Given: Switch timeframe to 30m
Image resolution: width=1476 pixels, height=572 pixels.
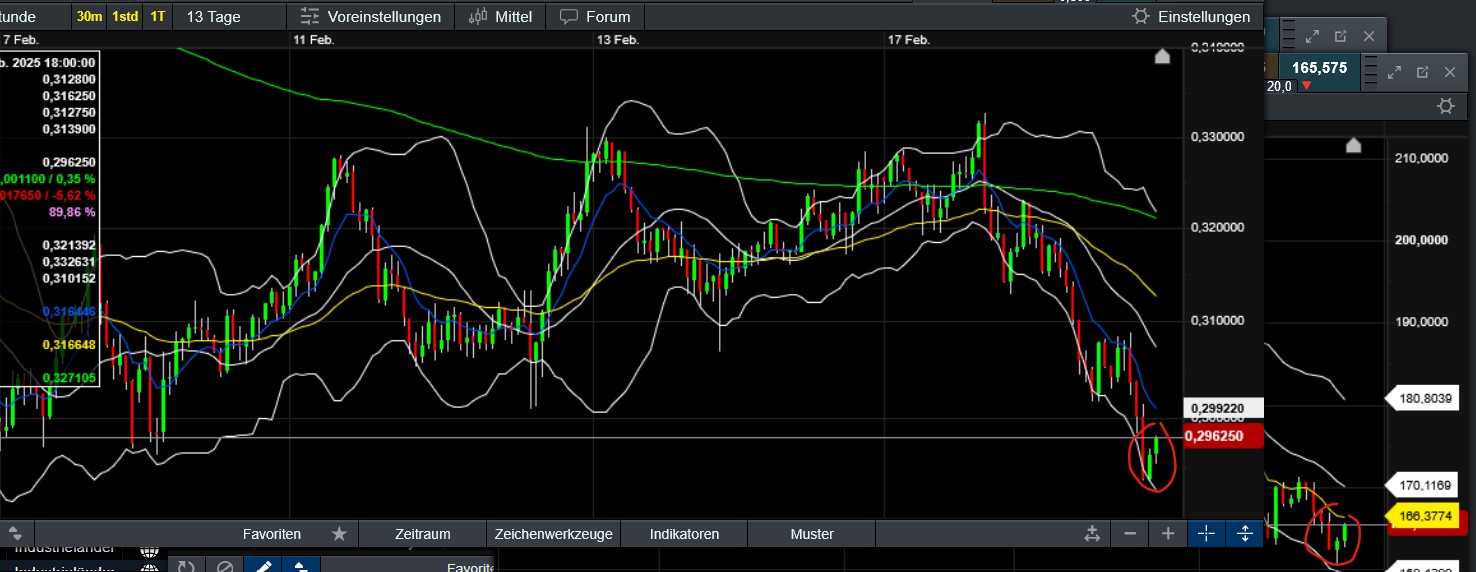Looking at the screenshot, I should coord(89,17).
